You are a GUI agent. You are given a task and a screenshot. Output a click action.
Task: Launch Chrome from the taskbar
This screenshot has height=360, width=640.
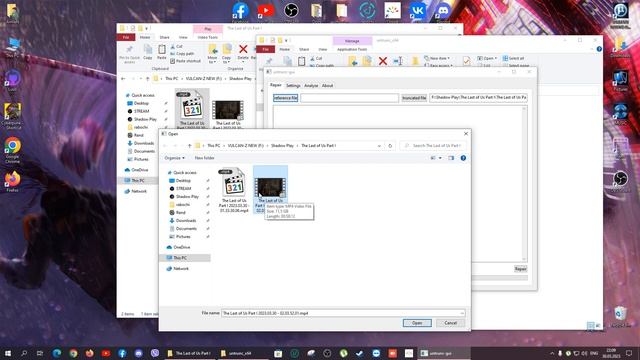point(73,353)
